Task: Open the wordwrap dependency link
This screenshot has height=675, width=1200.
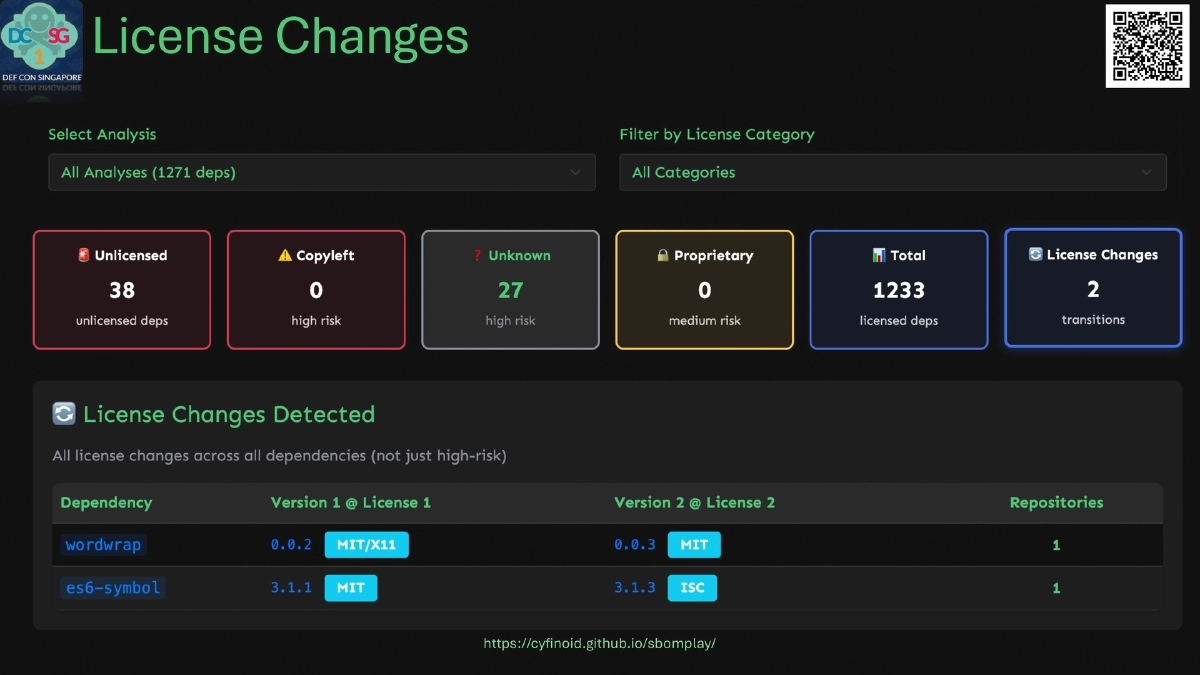Action: point(103,544)
